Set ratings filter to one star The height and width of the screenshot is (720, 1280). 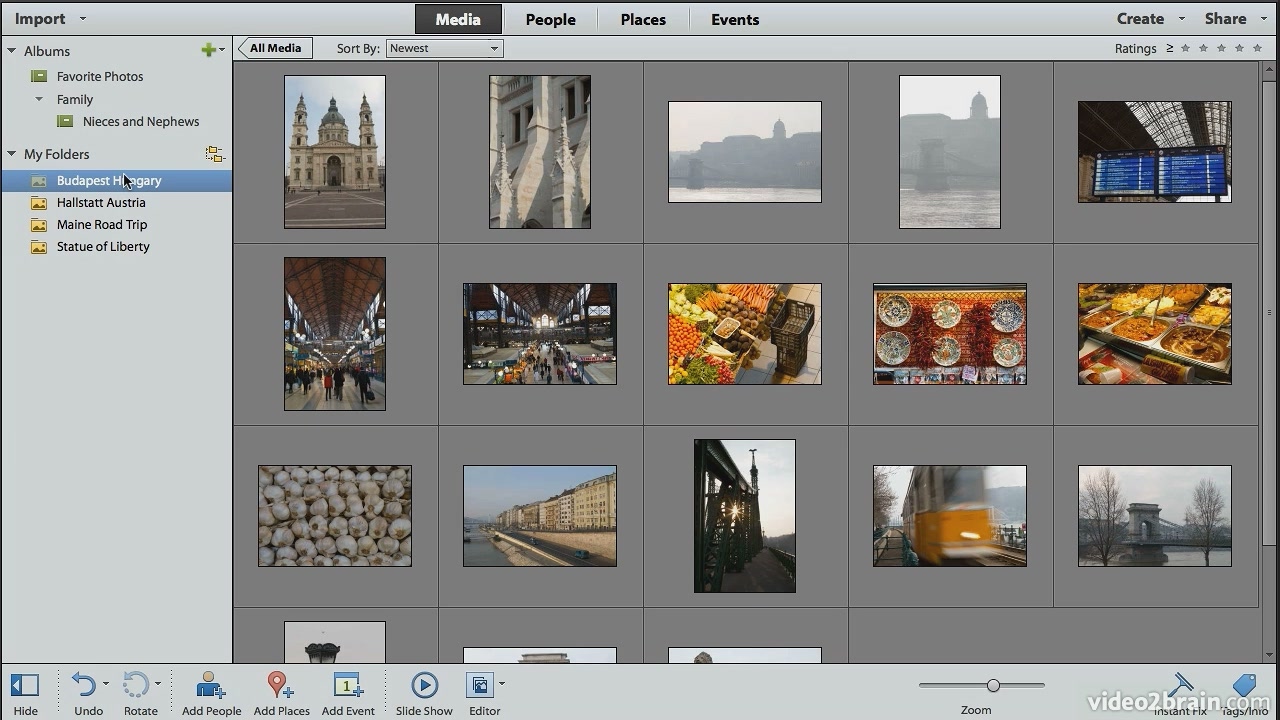(x=1185, y=48)
